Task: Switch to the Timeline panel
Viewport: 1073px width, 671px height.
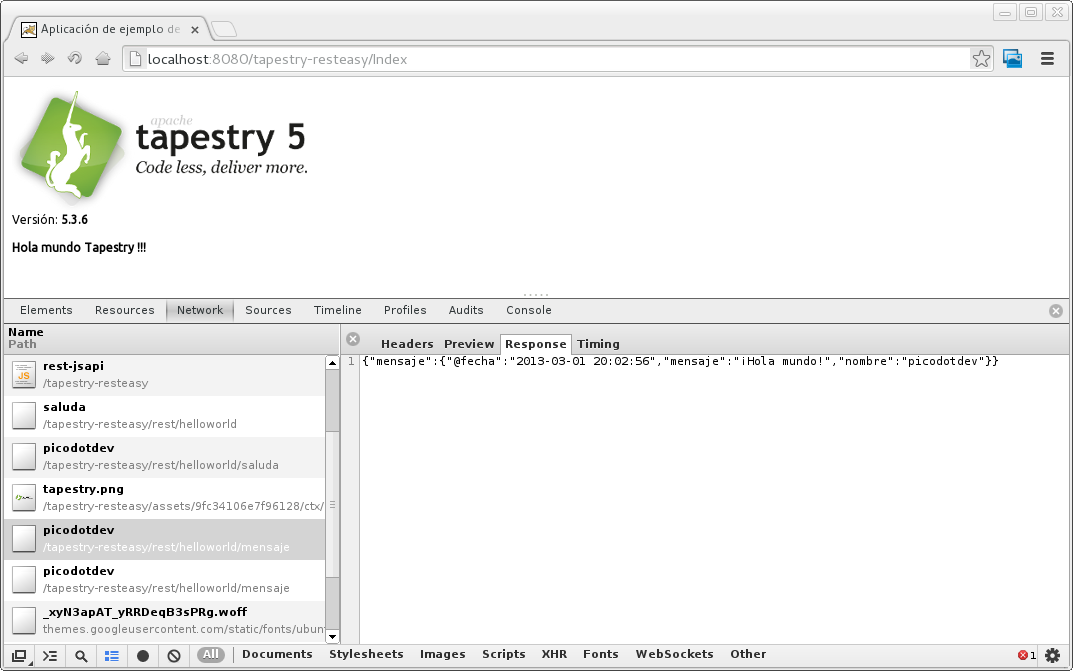Action: [x=337, y=310]
